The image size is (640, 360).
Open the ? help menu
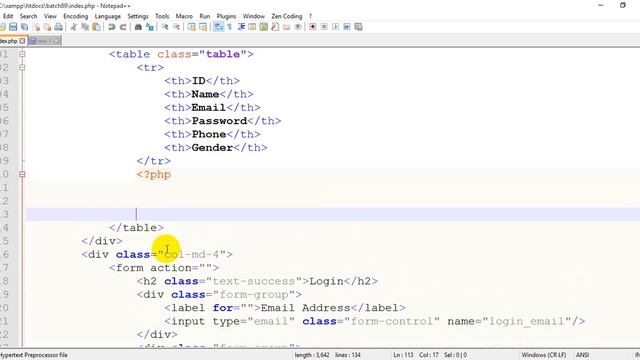click(x=310, y=16)
